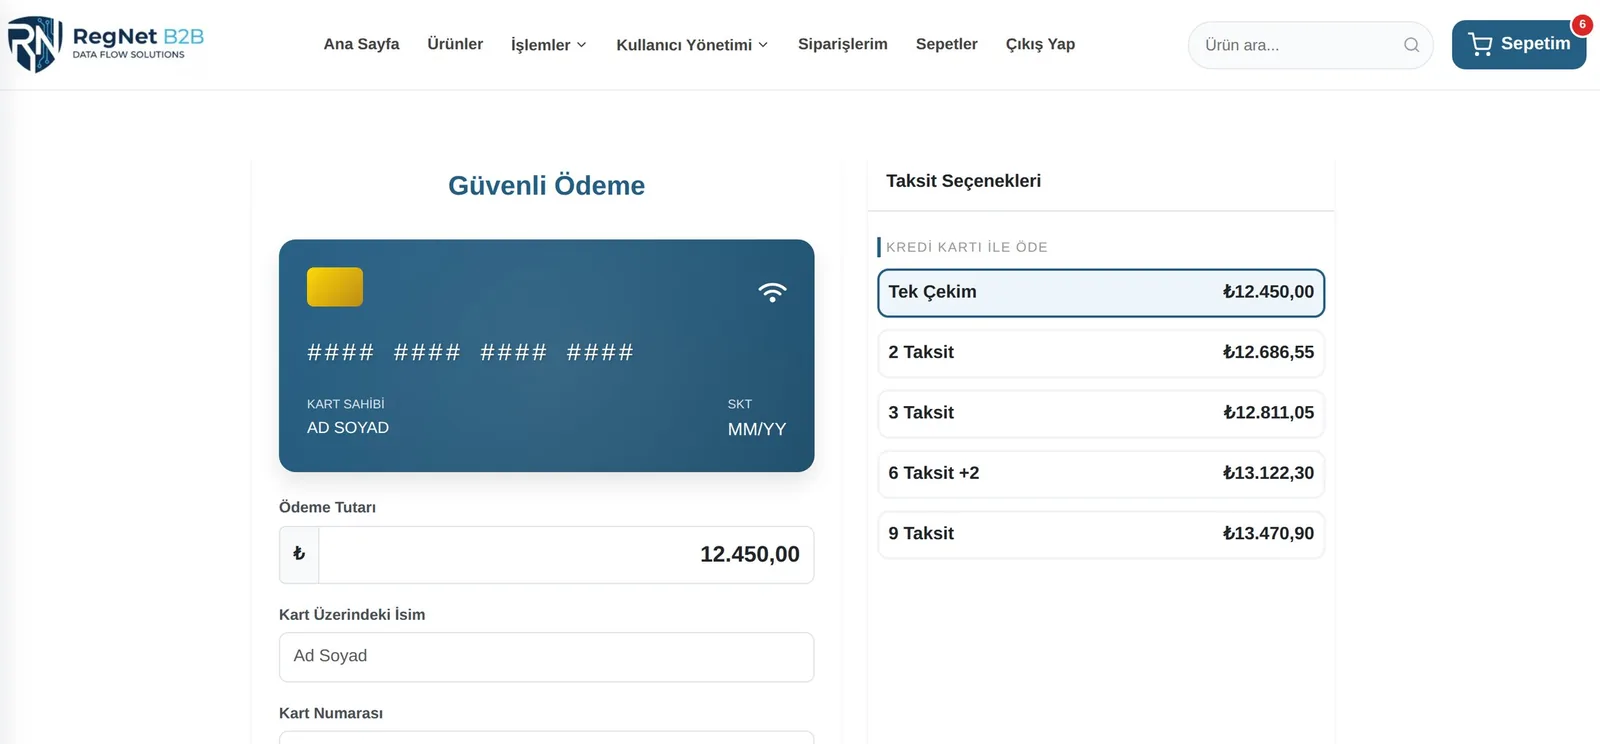Click the Güvenli Ödeme heading
The height and width of the screenshot is (744, 1600).
tap(546, 185)
